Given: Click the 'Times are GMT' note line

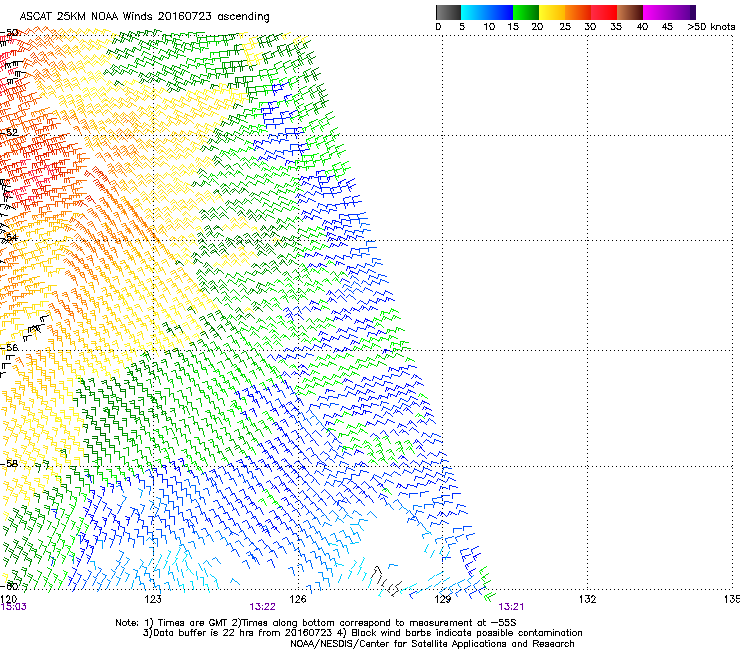Looking at the screenshot, I should [x=316, y=623].
